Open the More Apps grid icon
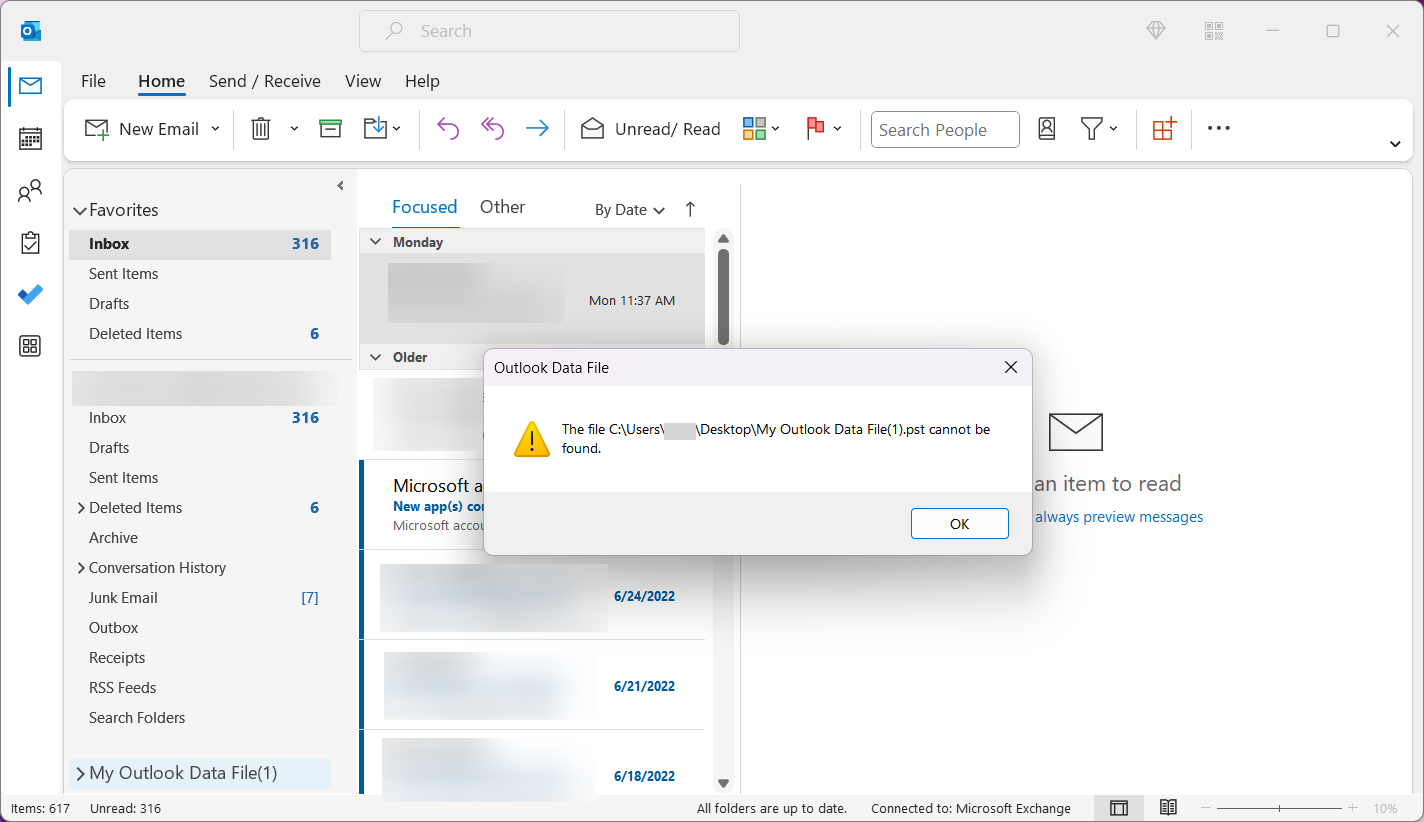This screenshot has width=1424, height=822. point(30,346)
